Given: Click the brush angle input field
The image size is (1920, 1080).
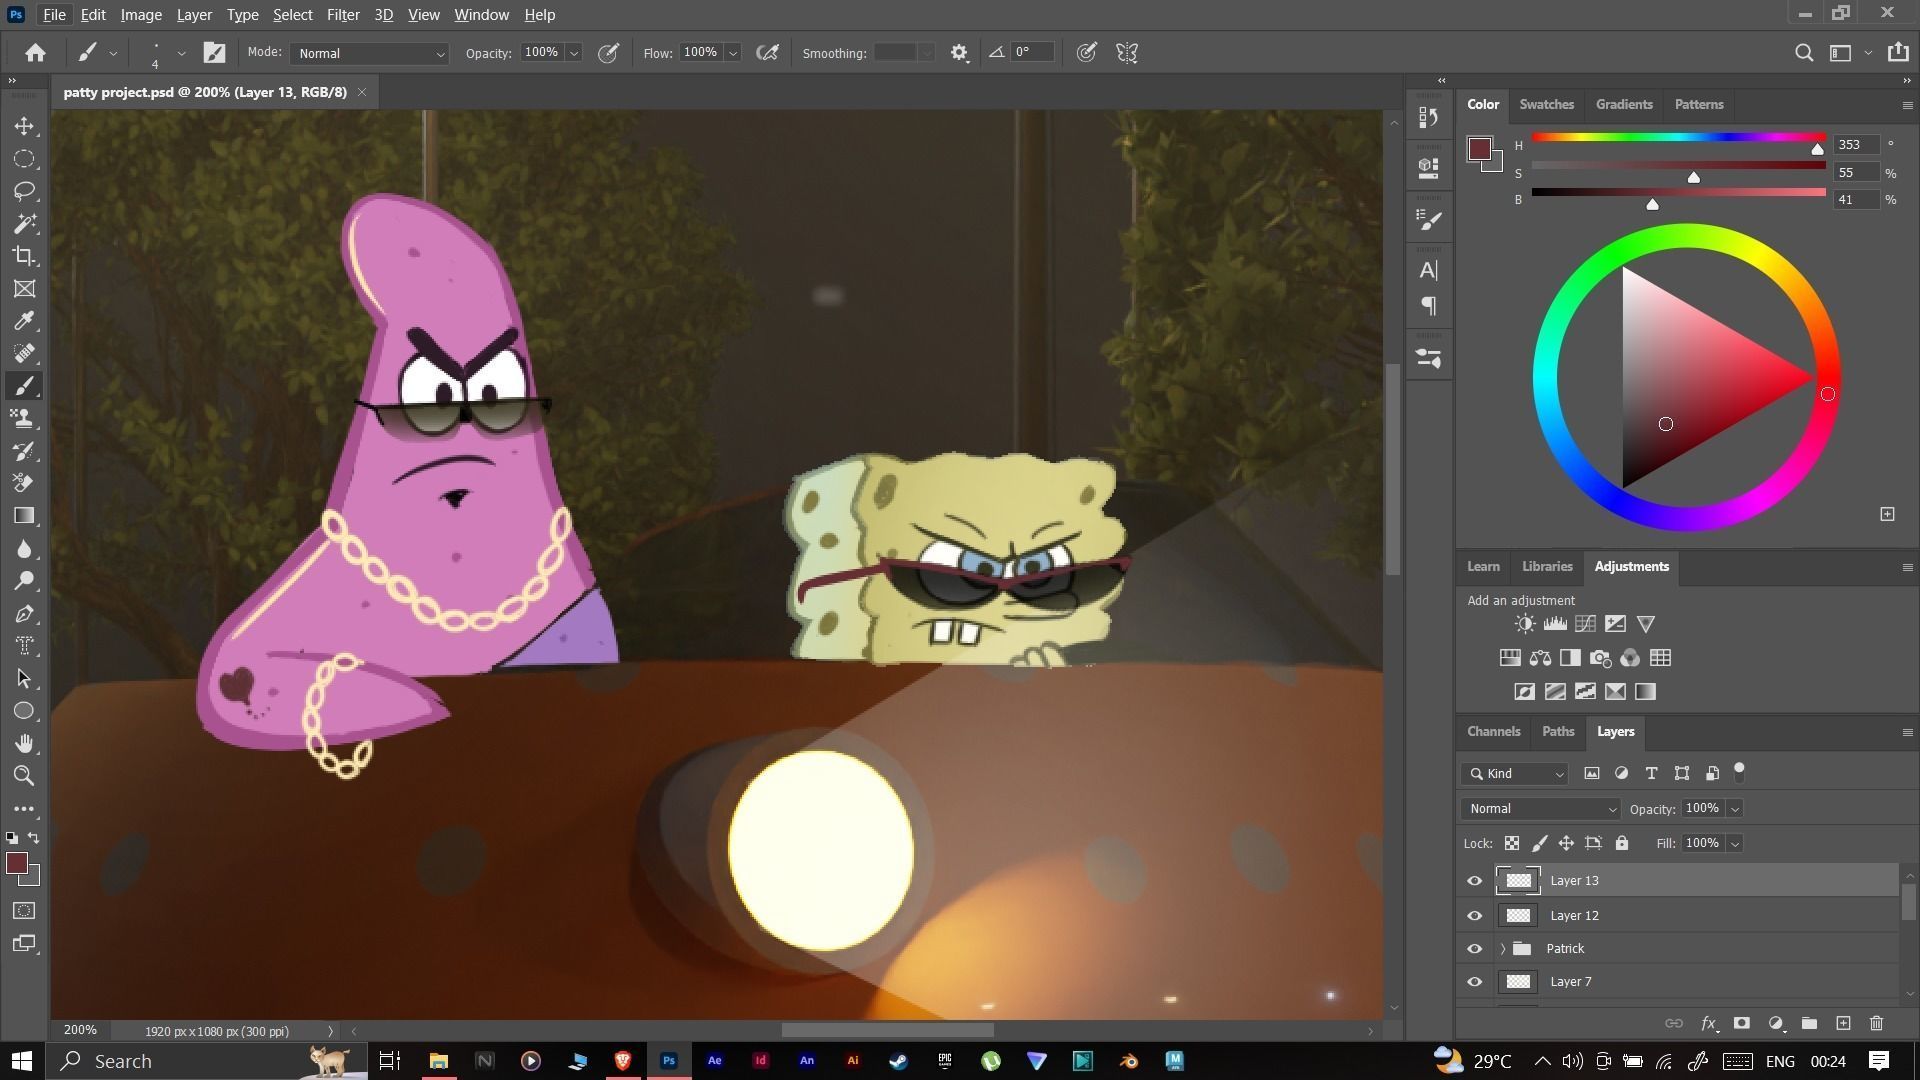Looking at the screenshot, I should click(1033, 53).
